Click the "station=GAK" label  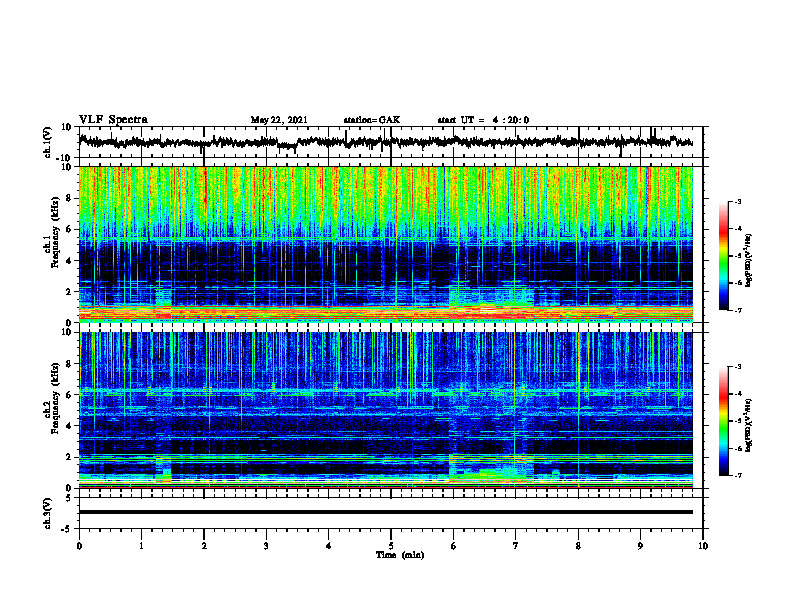(x=372, y=120)
